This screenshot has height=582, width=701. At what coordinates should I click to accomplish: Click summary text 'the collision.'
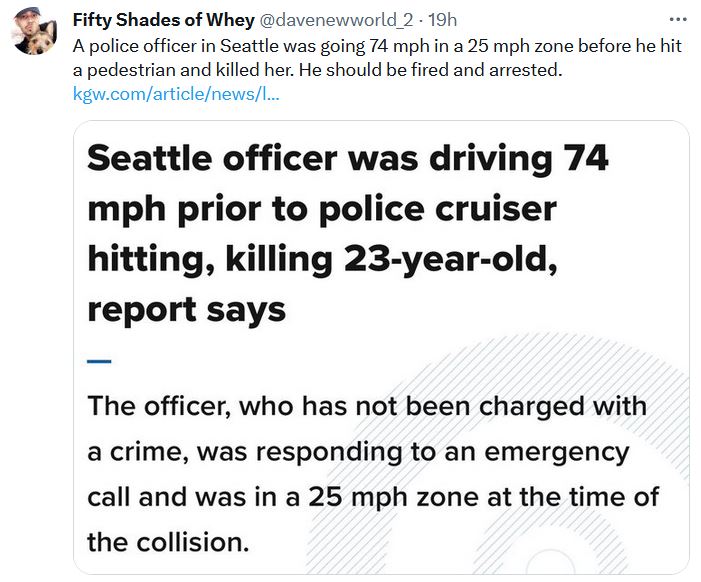click(x=168, y=542)
